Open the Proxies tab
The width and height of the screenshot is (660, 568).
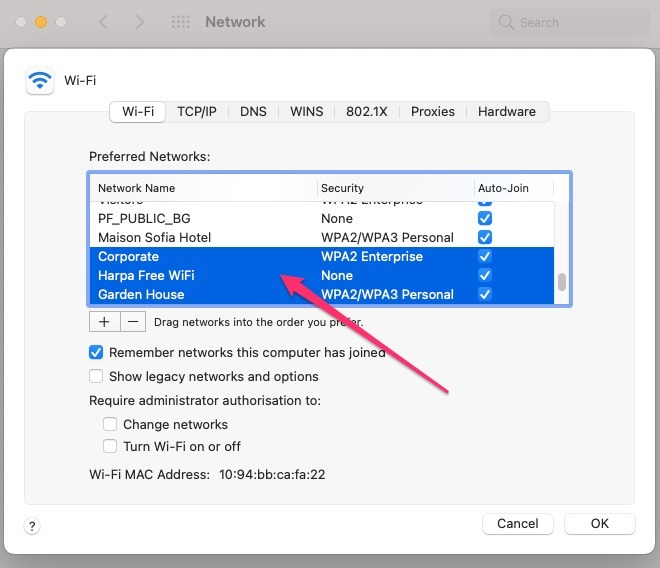433,112
